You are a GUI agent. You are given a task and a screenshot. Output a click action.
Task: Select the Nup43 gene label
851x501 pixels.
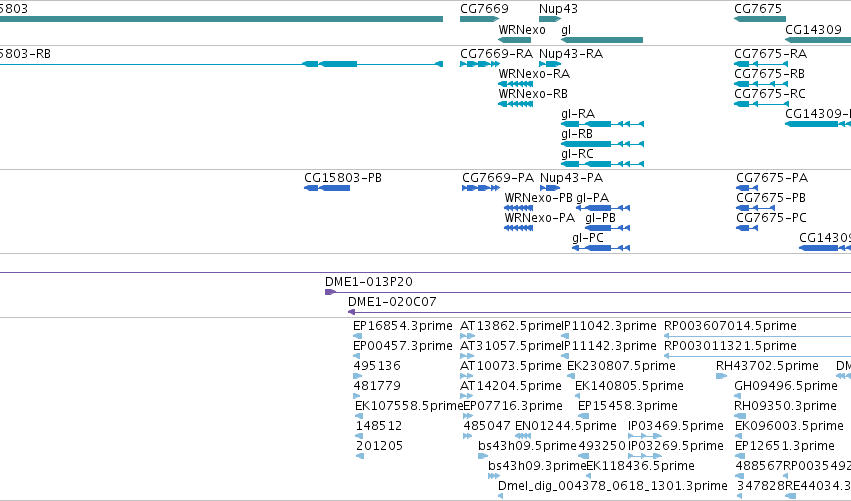[x=558, y=9]
